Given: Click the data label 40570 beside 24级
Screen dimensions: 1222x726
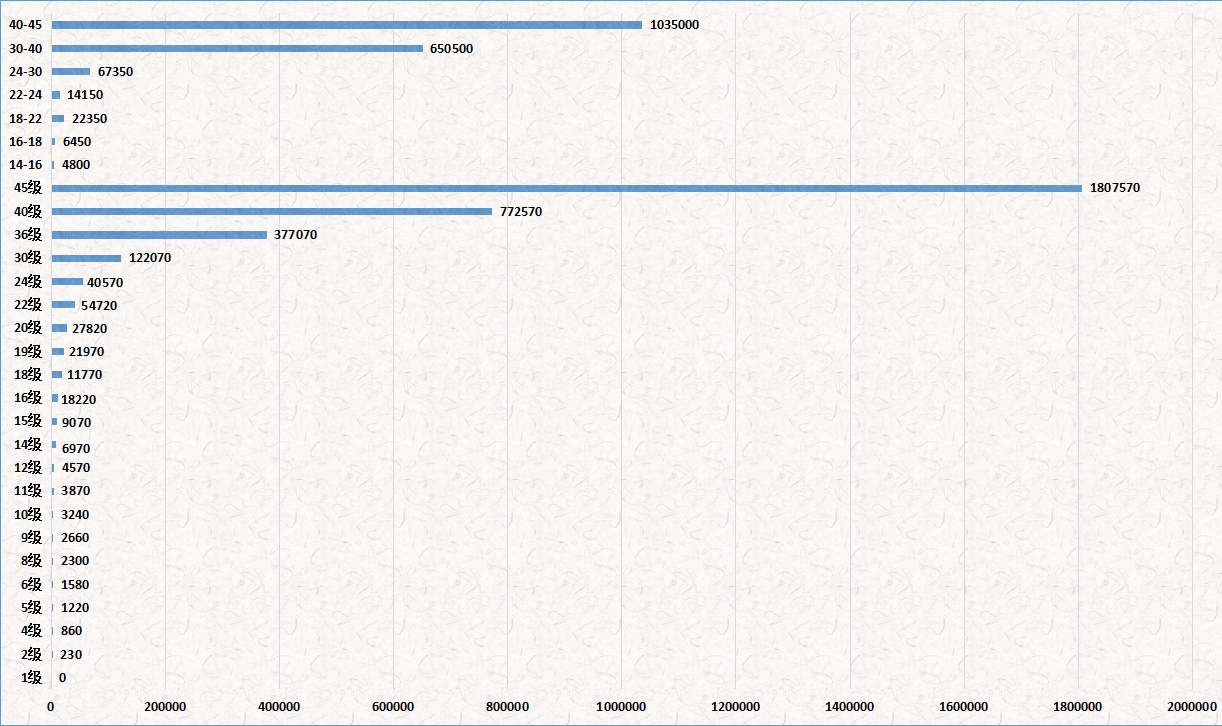Looking at the screenshot, I should 105,282.
